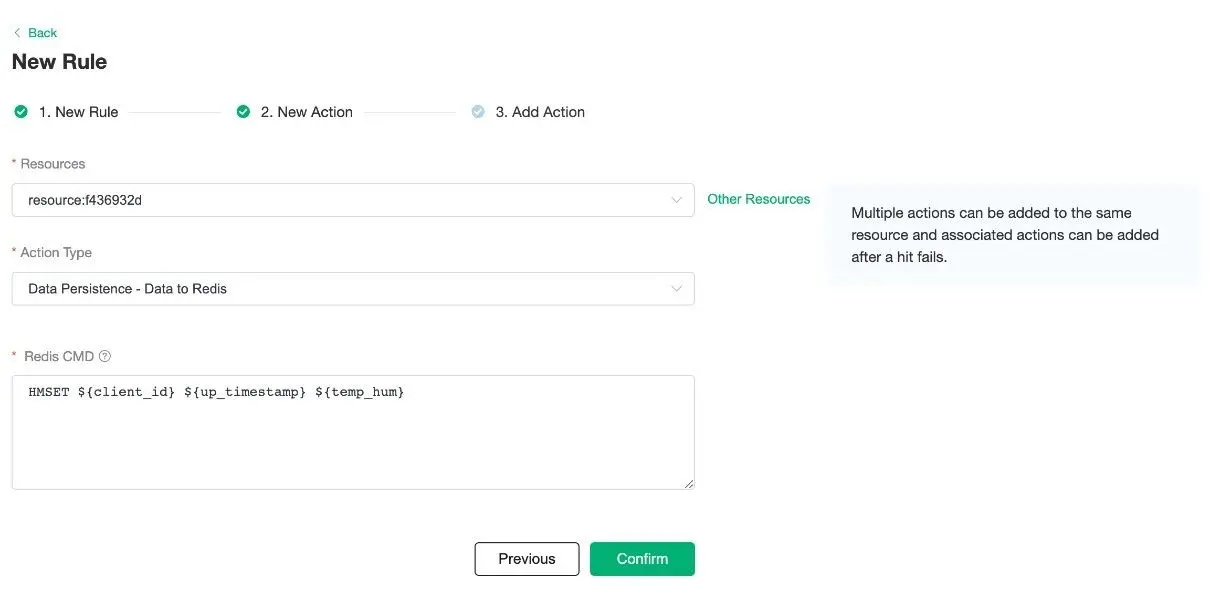Click the green checkmark beside 2. New Action
This screenshot has width=1209, height=605.
click(x=243, y=112)
